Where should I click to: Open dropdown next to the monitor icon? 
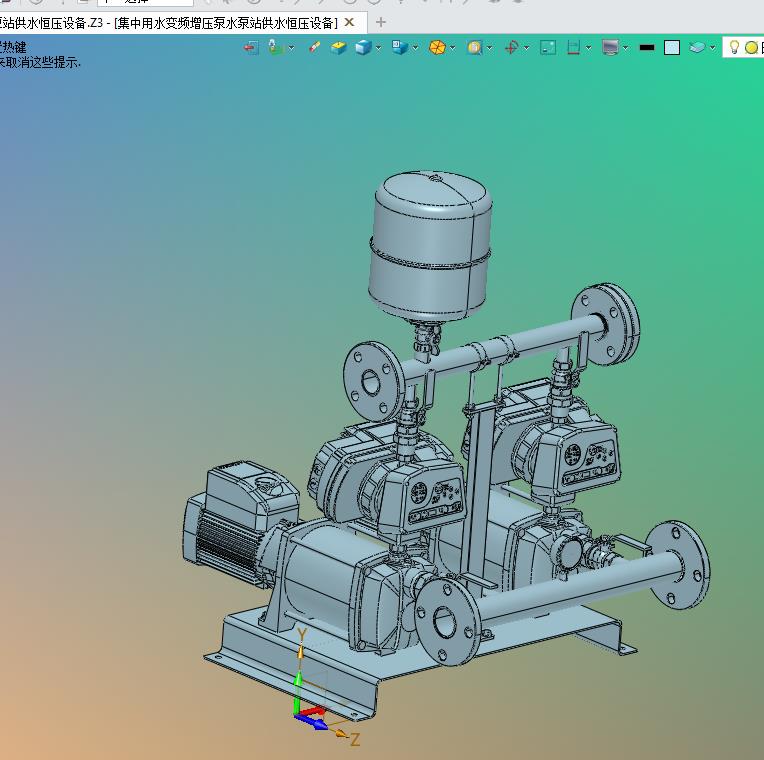click(626, 48)
